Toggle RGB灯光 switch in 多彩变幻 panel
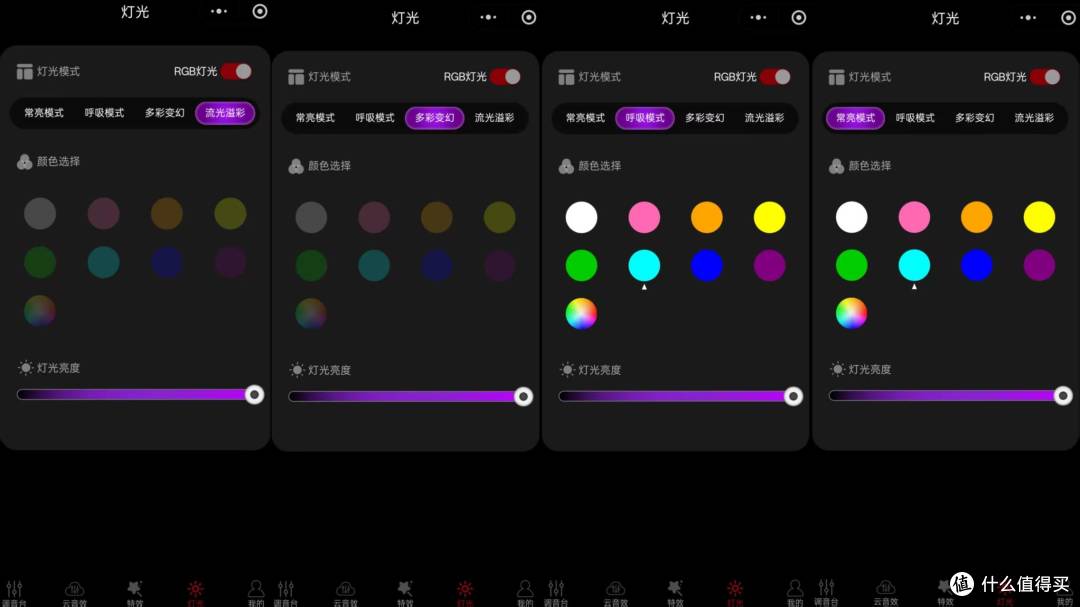Image resolution: width=1080 pixels, height=607 pixels. point(506,76)
